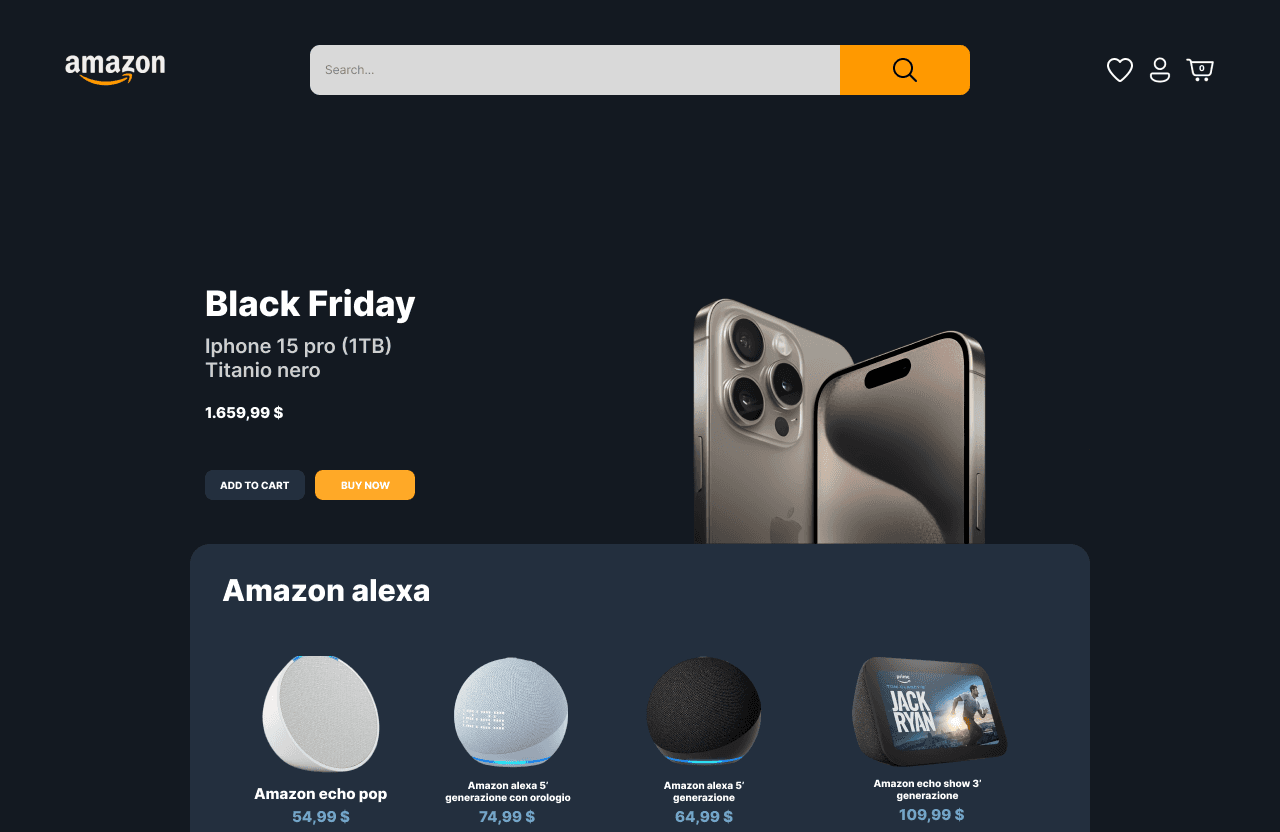Open the user account icon

1160,70
